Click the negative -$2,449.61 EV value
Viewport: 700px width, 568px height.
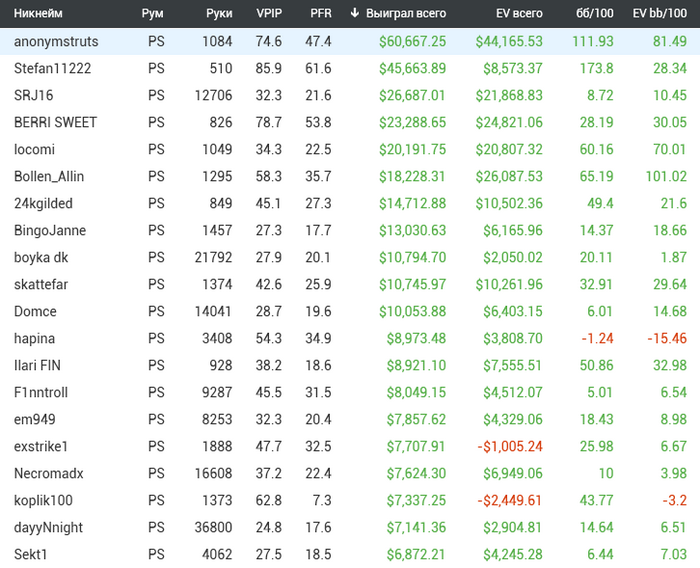pos(510,501)
